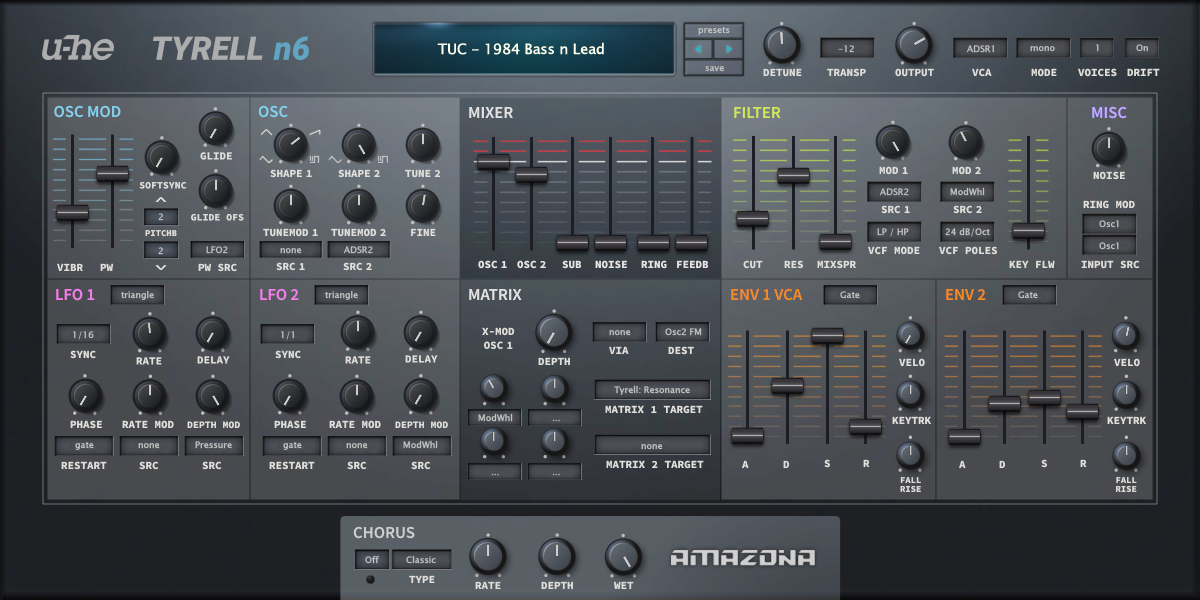
Task: Click the X-MOD DEPTH knob in MATRIX
Action: tap(553, 332)
